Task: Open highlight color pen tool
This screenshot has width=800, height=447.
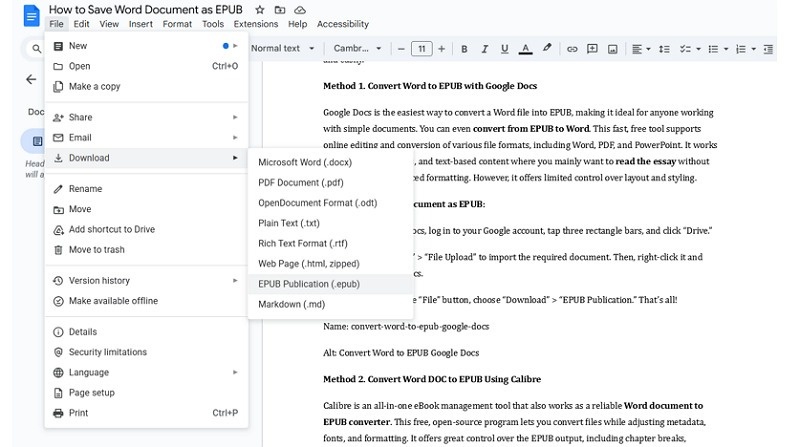Action: 547,48
